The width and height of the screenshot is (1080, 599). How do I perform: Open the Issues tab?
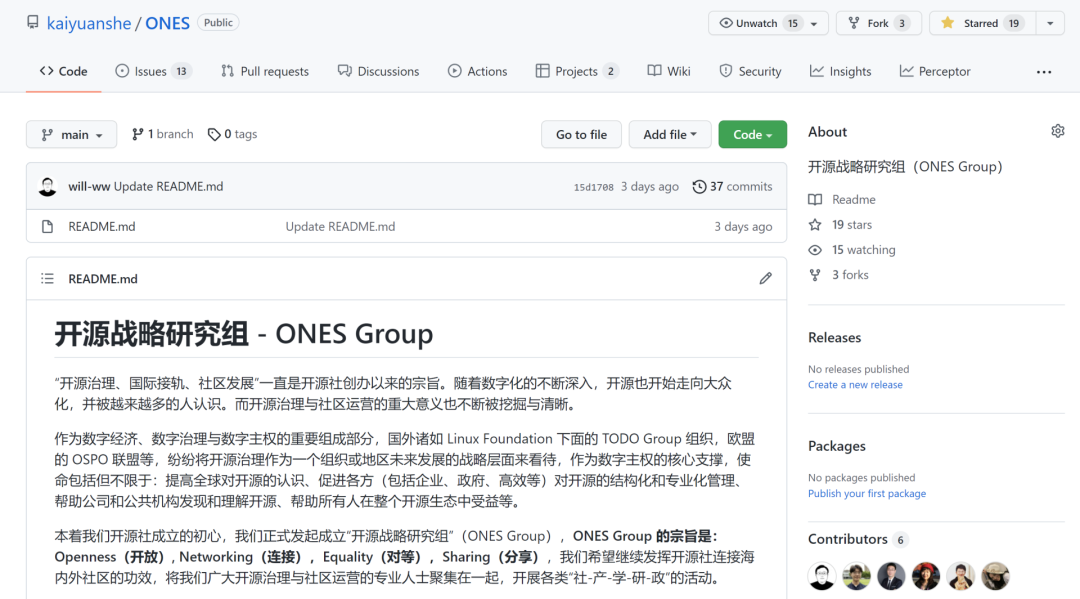pyautogui.click(x=153, y=71)
